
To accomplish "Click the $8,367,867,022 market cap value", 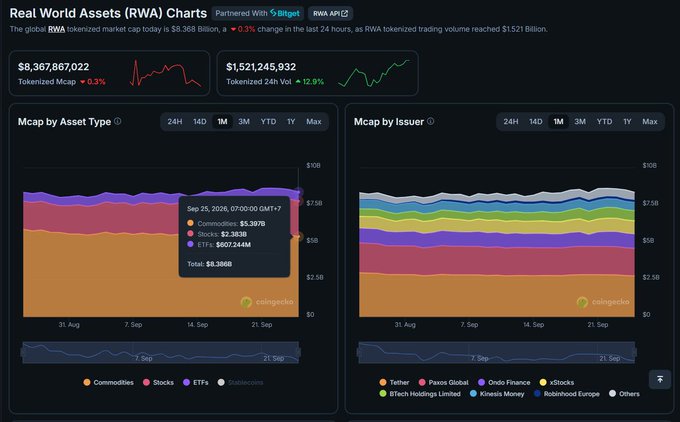I will tap(53, 67).
